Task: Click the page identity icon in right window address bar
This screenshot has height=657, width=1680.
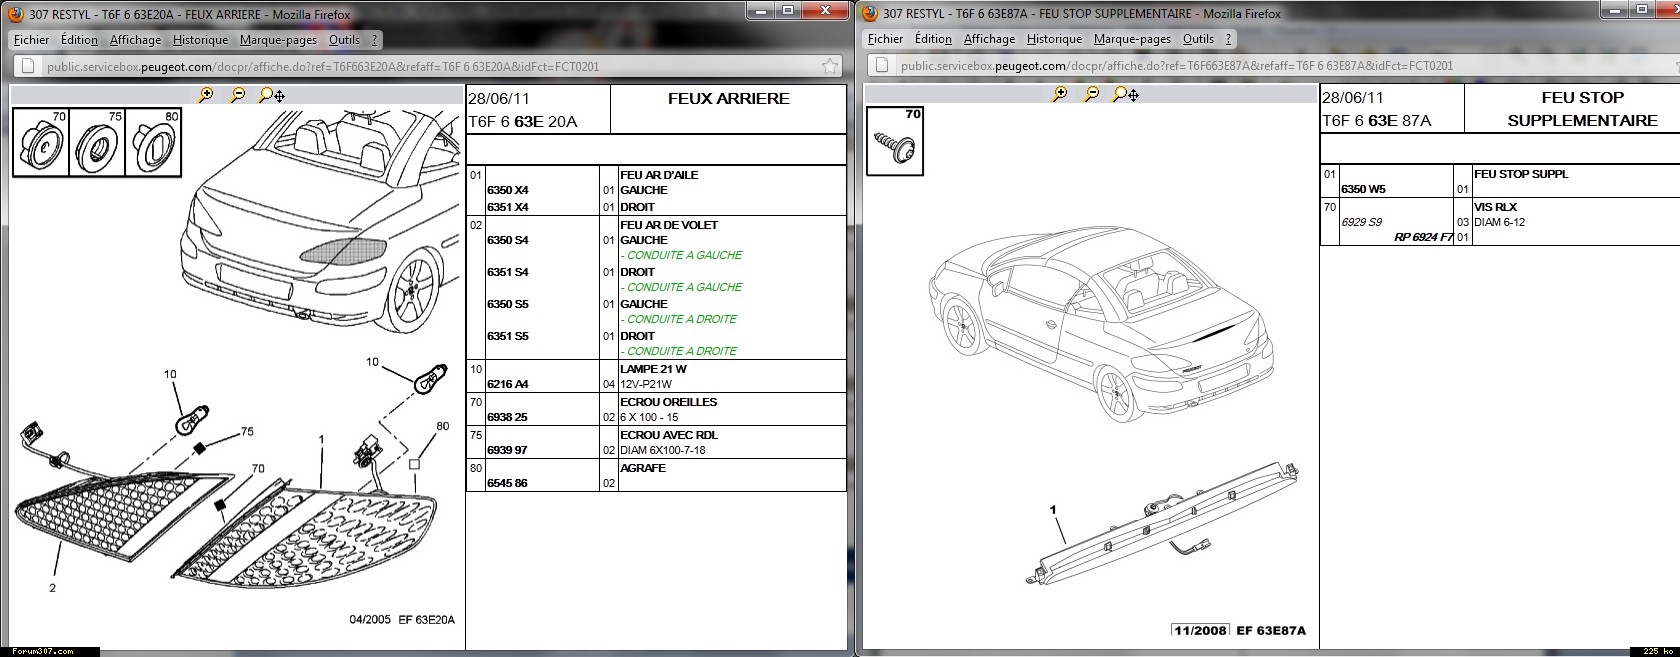Action: coord(881,66)
